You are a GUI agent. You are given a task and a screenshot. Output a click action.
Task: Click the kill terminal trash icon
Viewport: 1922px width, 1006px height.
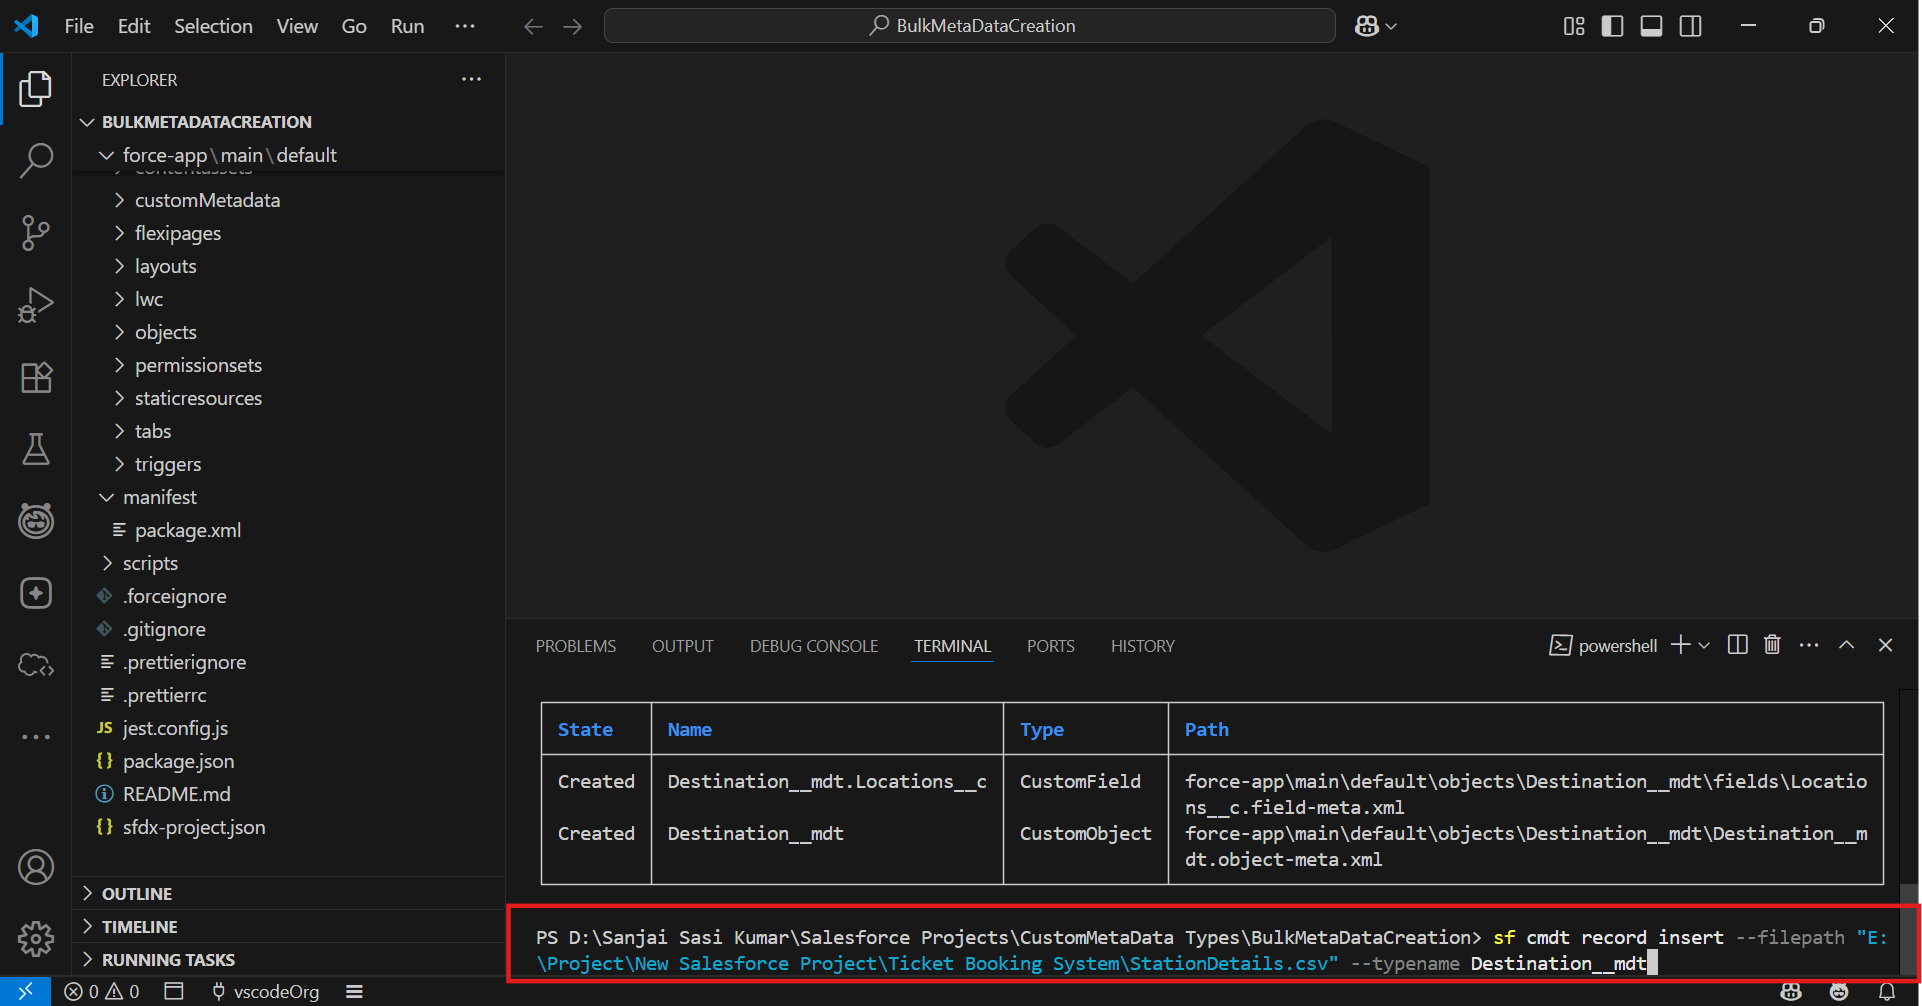point(1772,645)
